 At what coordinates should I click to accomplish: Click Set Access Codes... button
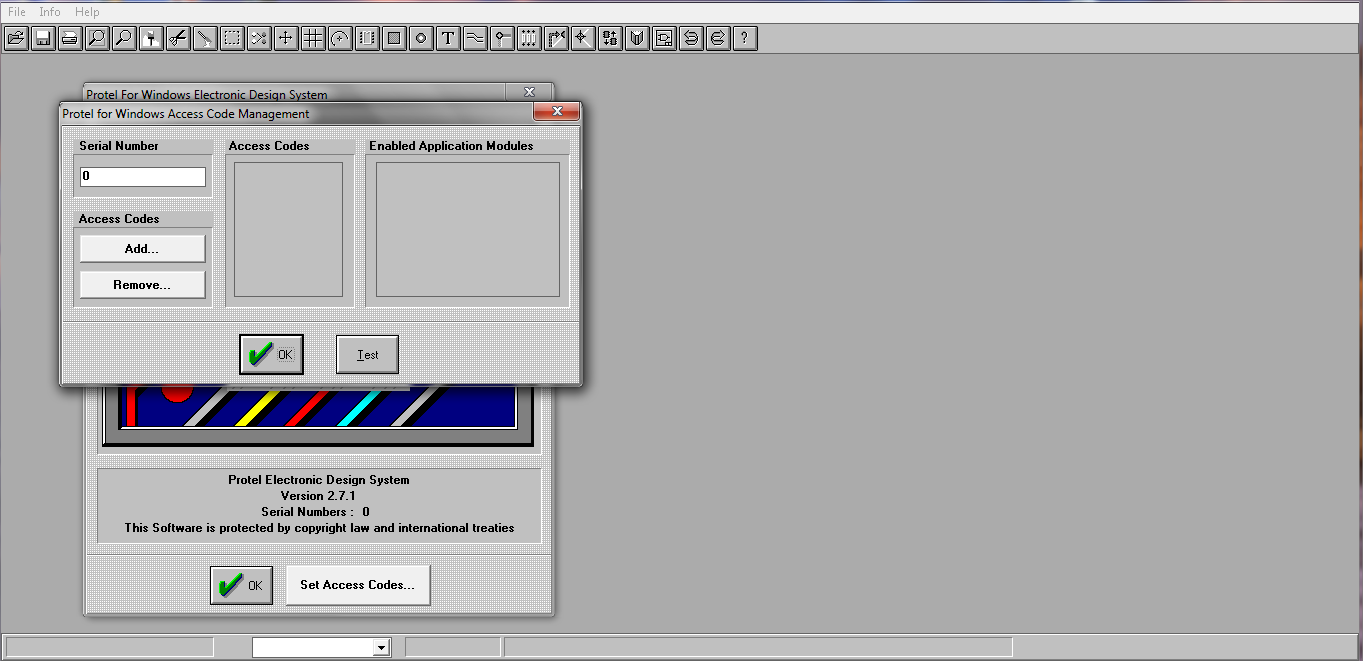pyautogui.click(x=358, y=585)
